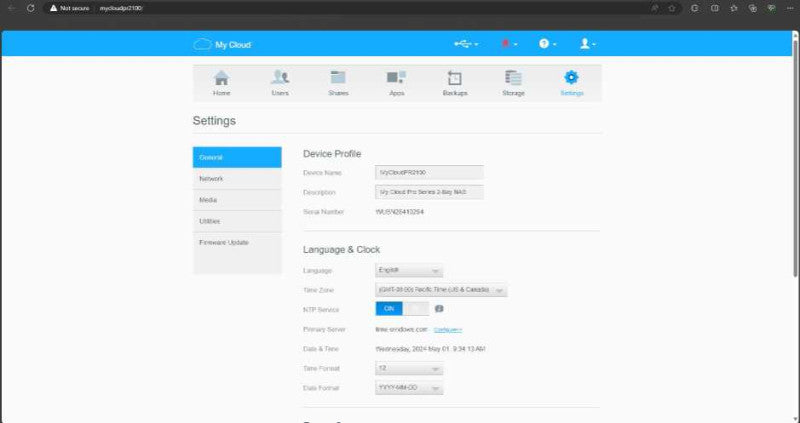800x423 pixels.
Task: Click the Not secure warning icon
Action: pyautogui.click(x=54, y=8)
